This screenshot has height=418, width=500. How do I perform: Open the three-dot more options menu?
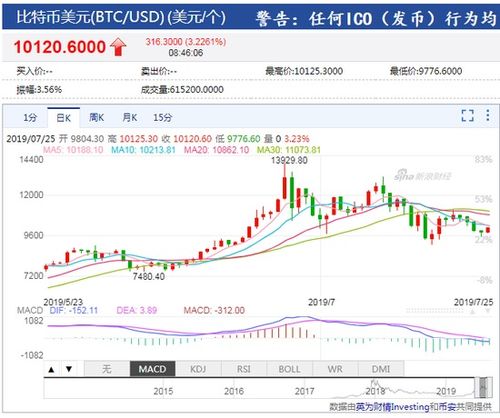(488, 115)
